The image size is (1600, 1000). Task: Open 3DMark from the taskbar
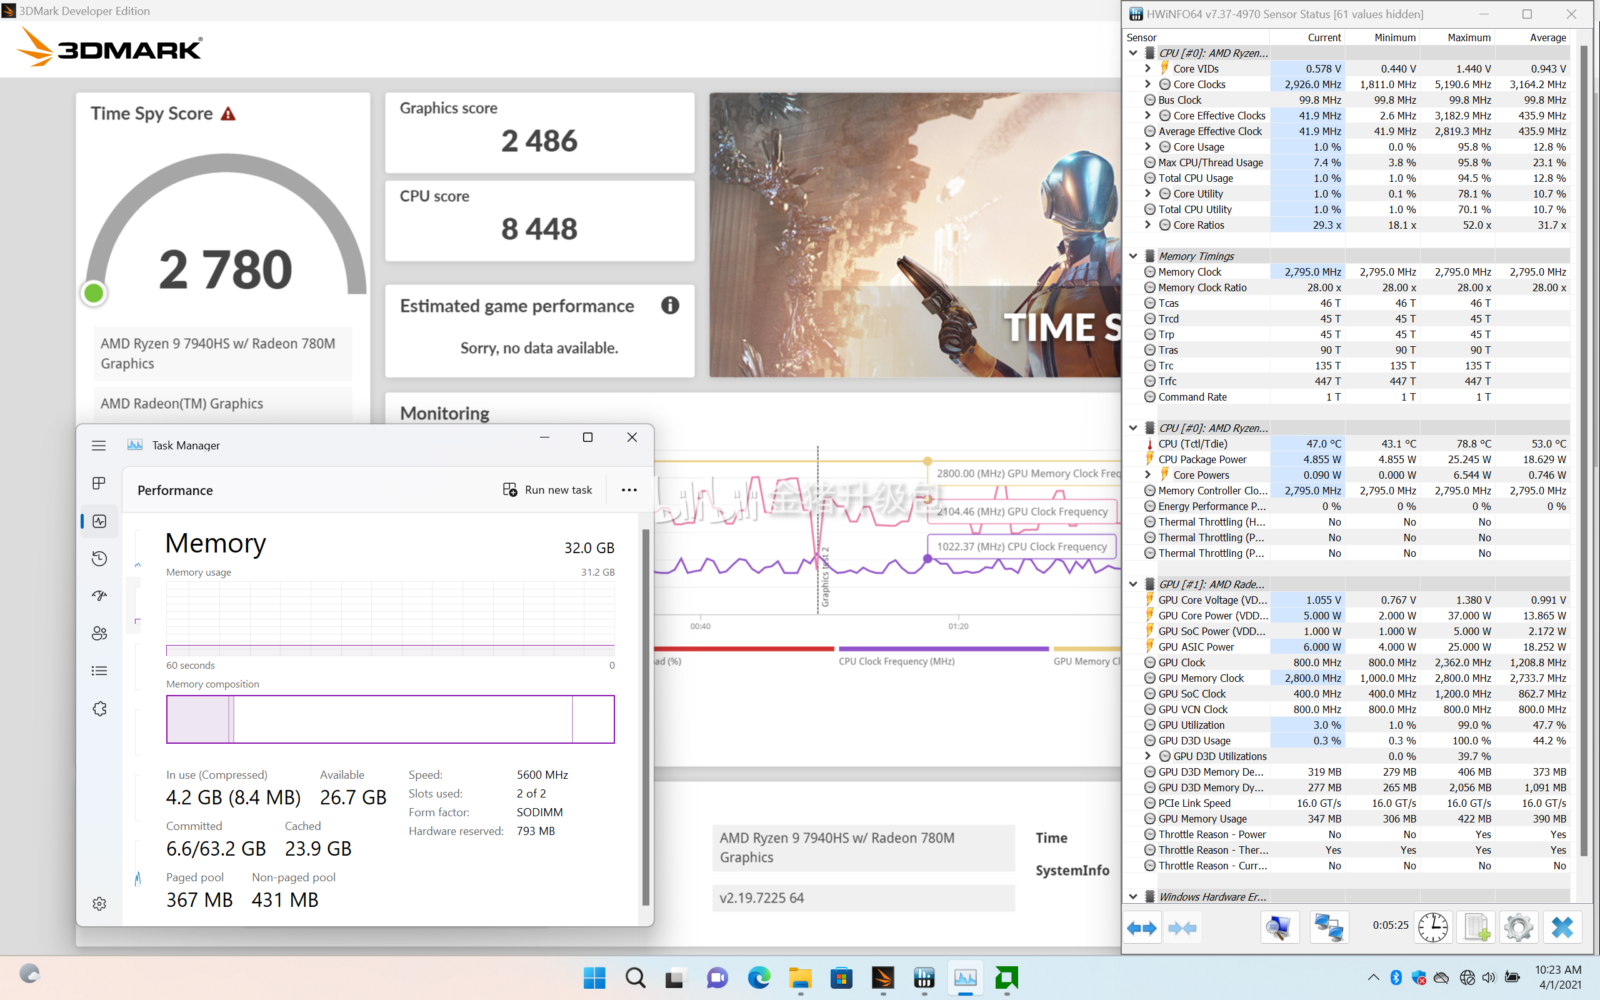[x=883, y=978]
